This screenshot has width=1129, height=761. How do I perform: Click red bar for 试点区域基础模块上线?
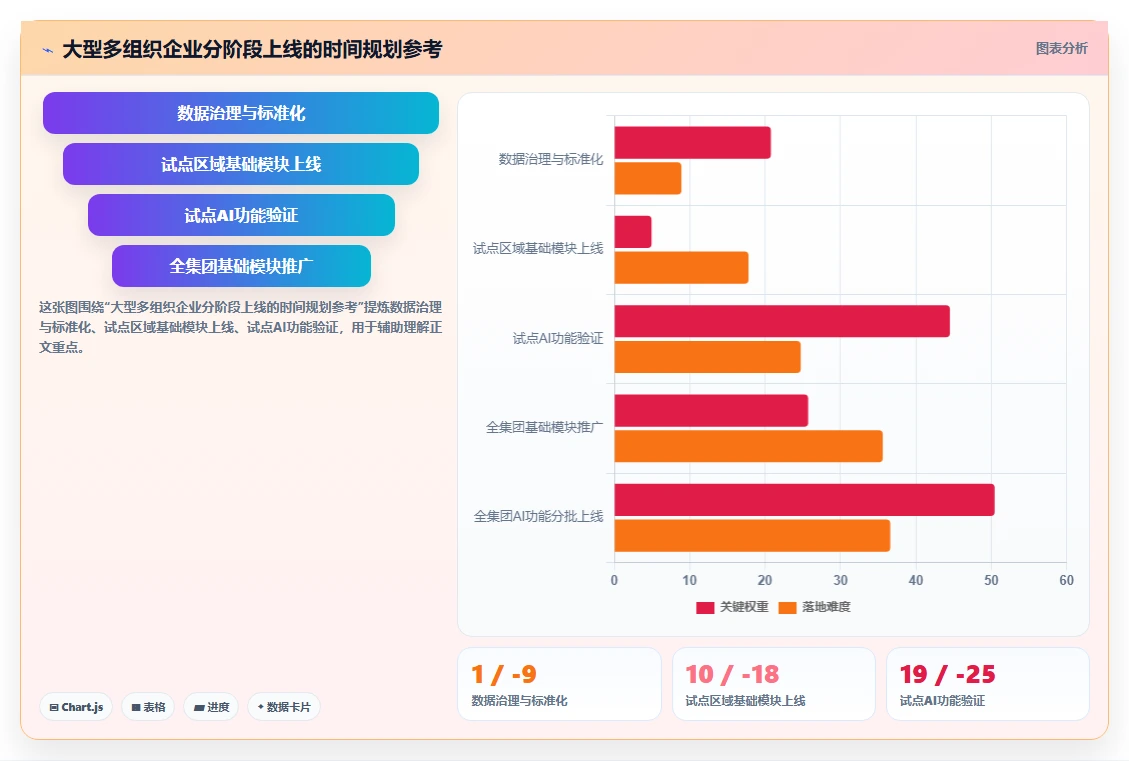tap(632, 232)
